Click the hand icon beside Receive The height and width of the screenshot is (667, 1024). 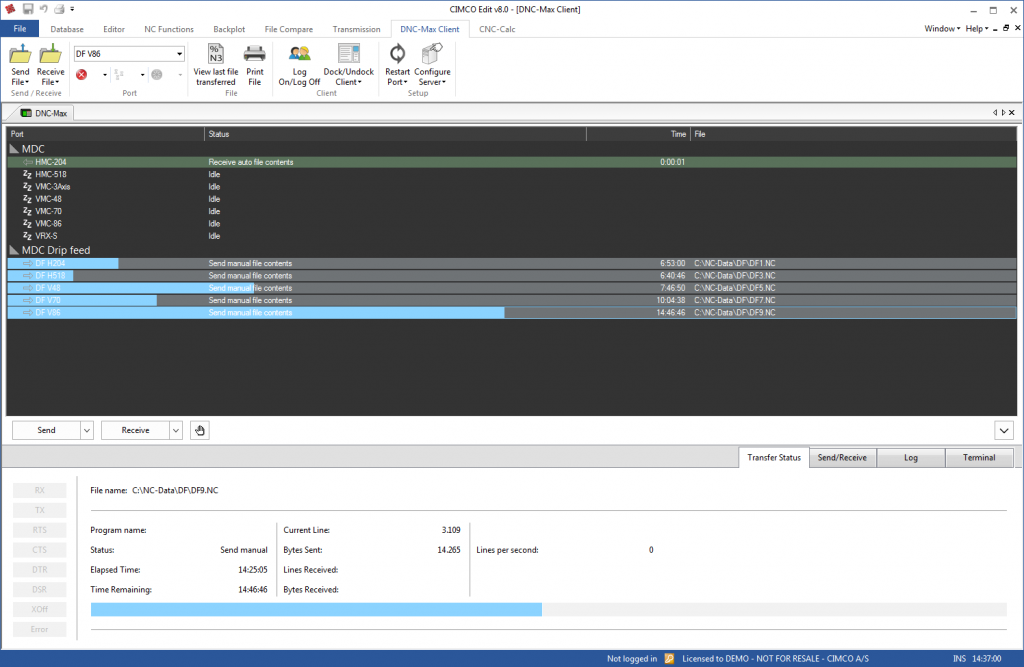200,431
